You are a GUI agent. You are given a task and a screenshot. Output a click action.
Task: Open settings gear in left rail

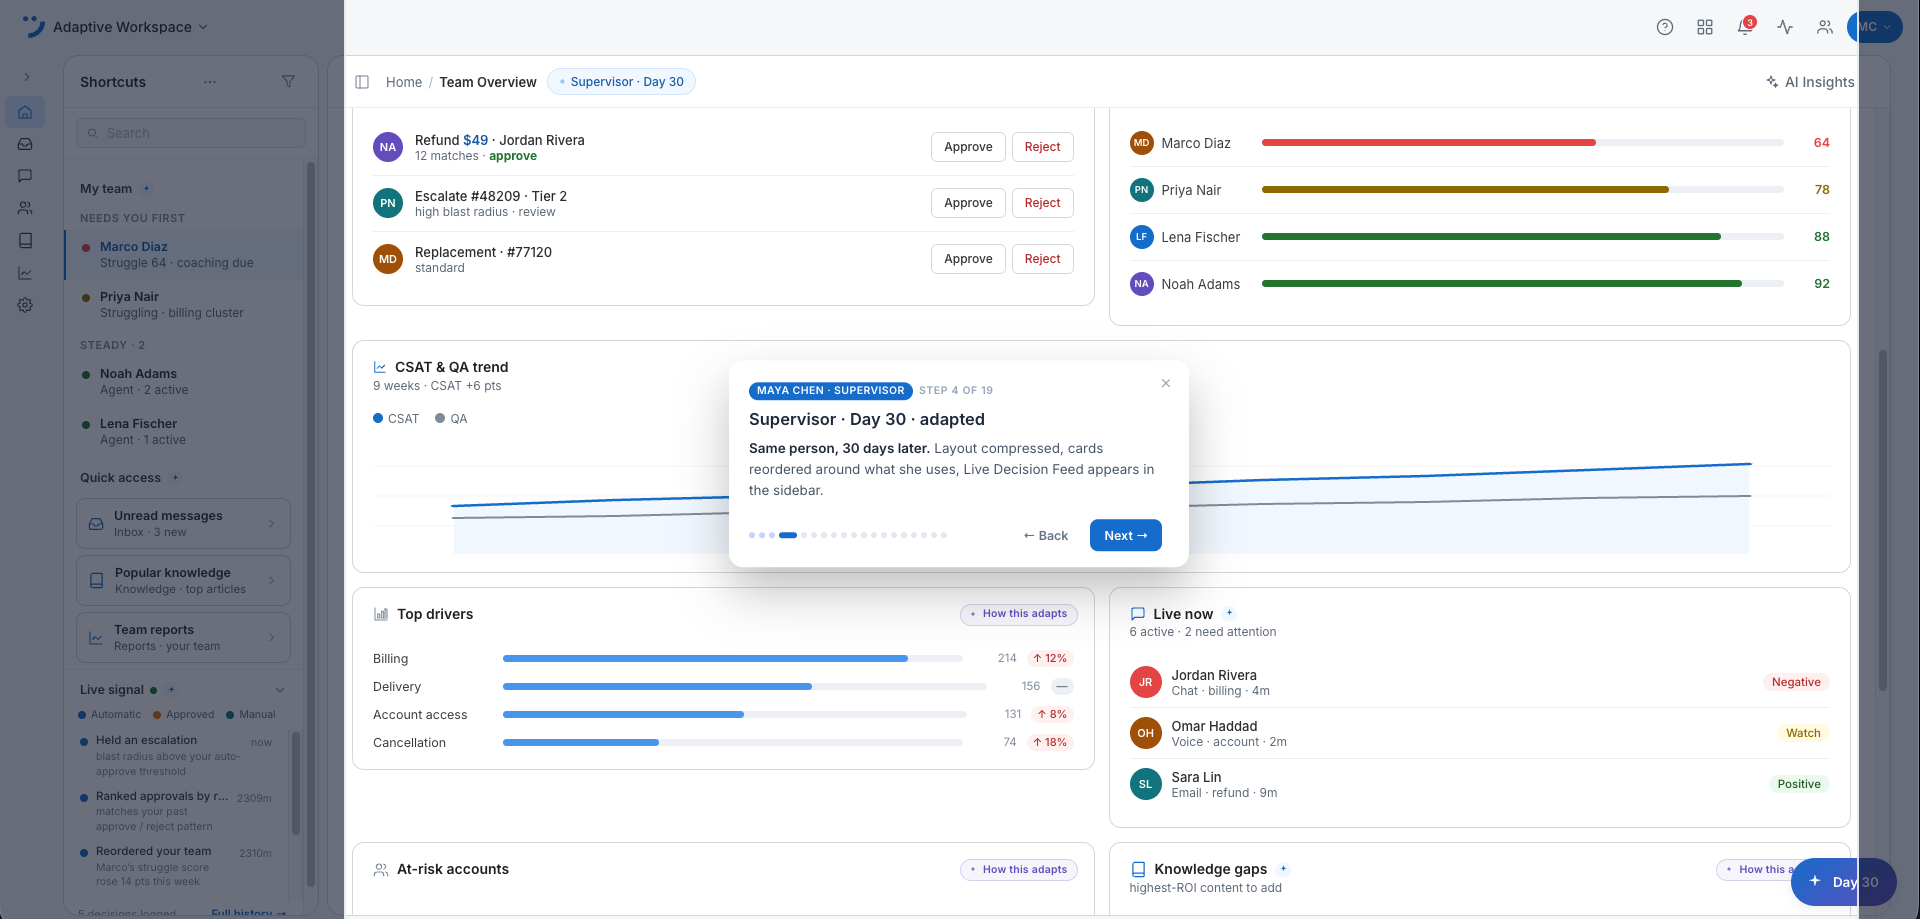coord(25,305)
